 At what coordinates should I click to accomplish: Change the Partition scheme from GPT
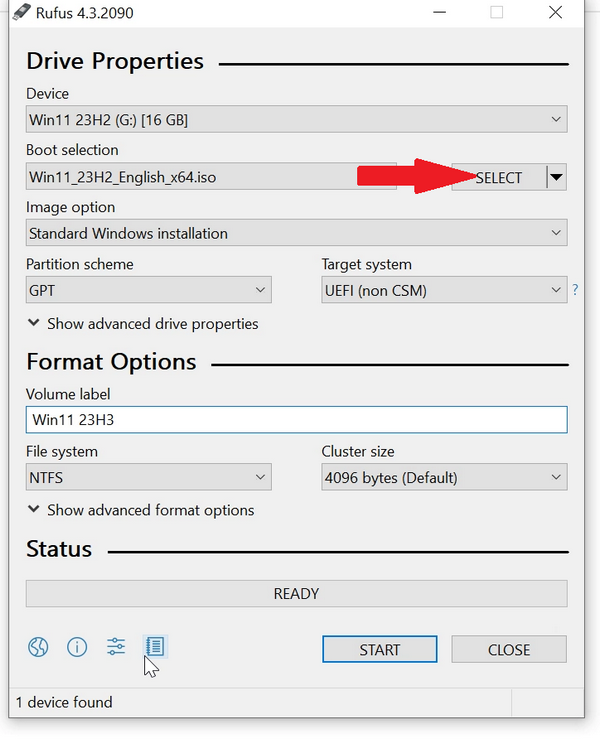click(148, 290)
